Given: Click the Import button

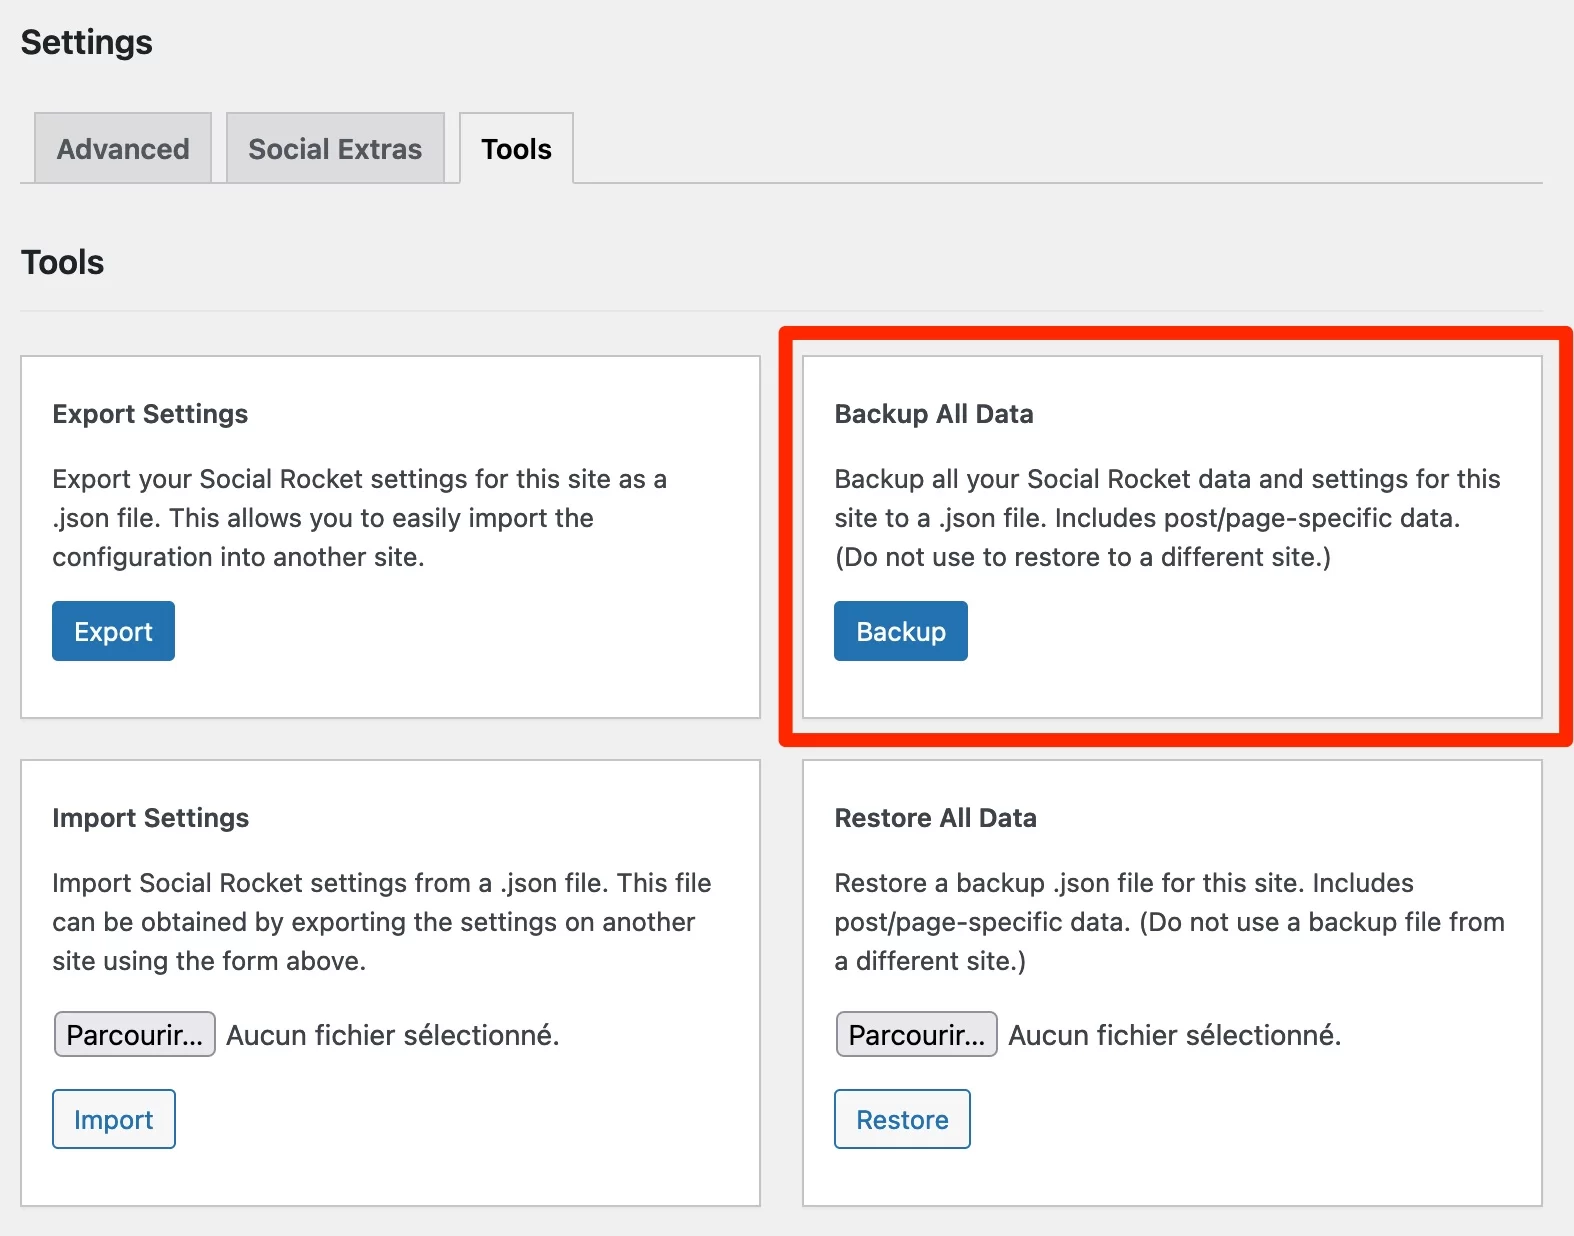Looking at the screenshot, I should point(114,1119).
